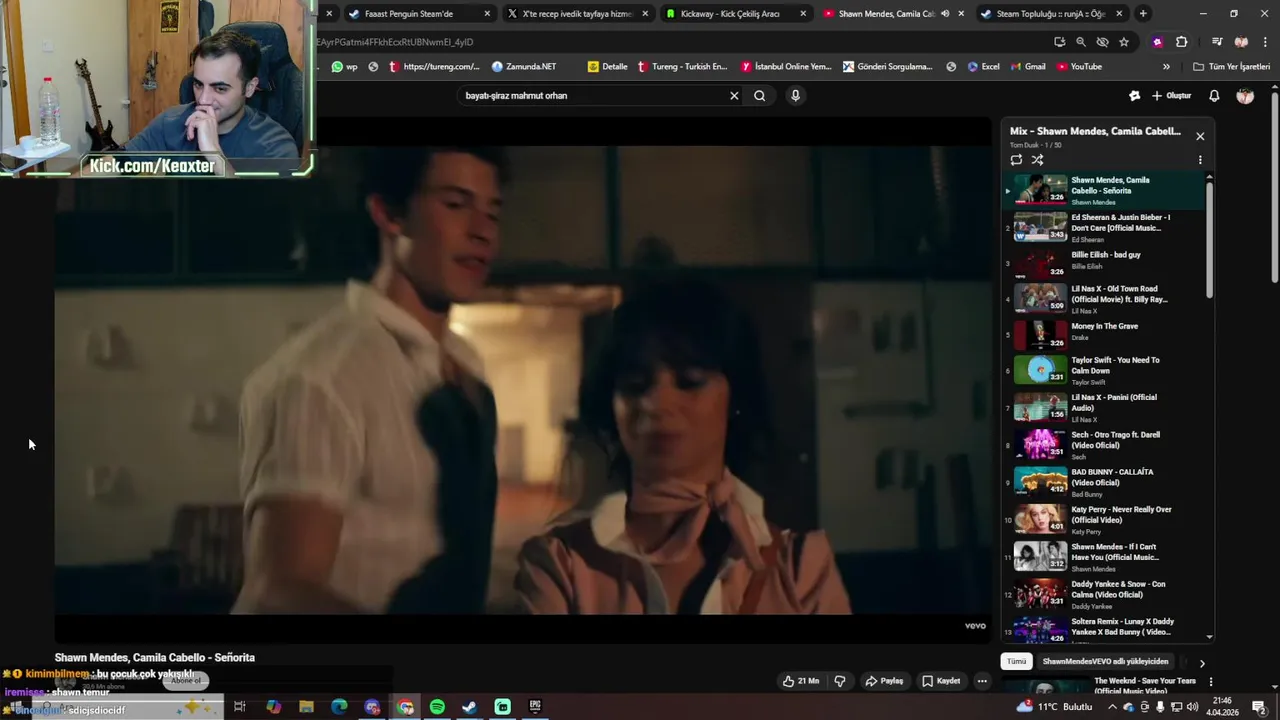1280x720 pixels.
Task: Open the 11°C Bulutlu weather widget
Action: 1054,707
